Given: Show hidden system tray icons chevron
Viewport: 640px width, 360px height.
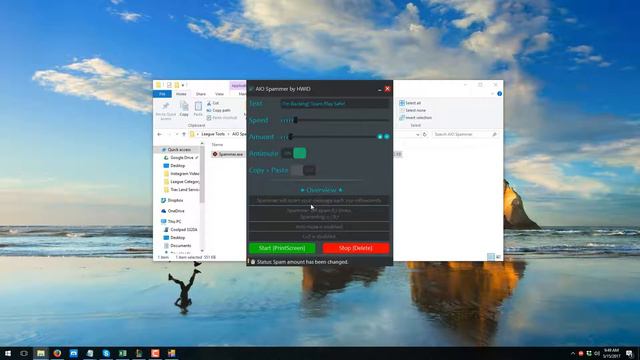Looking at the screenshot, I should (x=572, y=353).
